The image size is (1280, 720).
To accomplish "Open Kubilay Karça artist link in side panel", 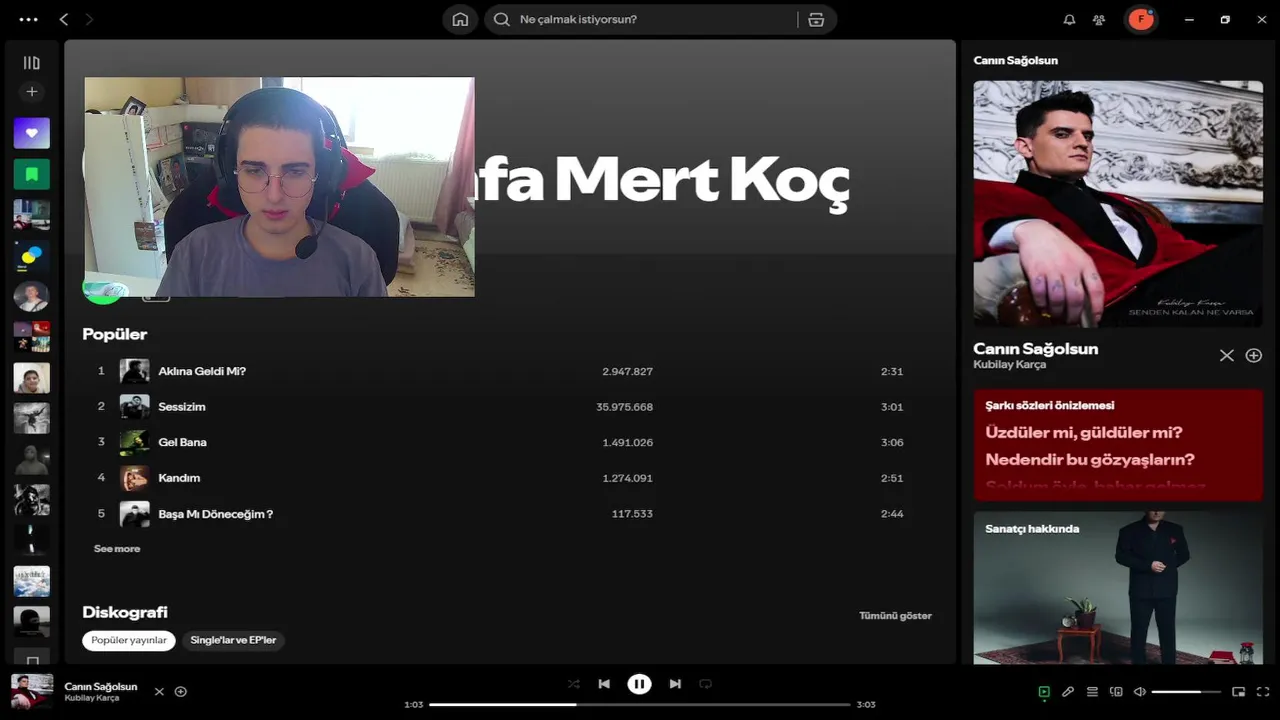I will click(x=1009, y=365).
